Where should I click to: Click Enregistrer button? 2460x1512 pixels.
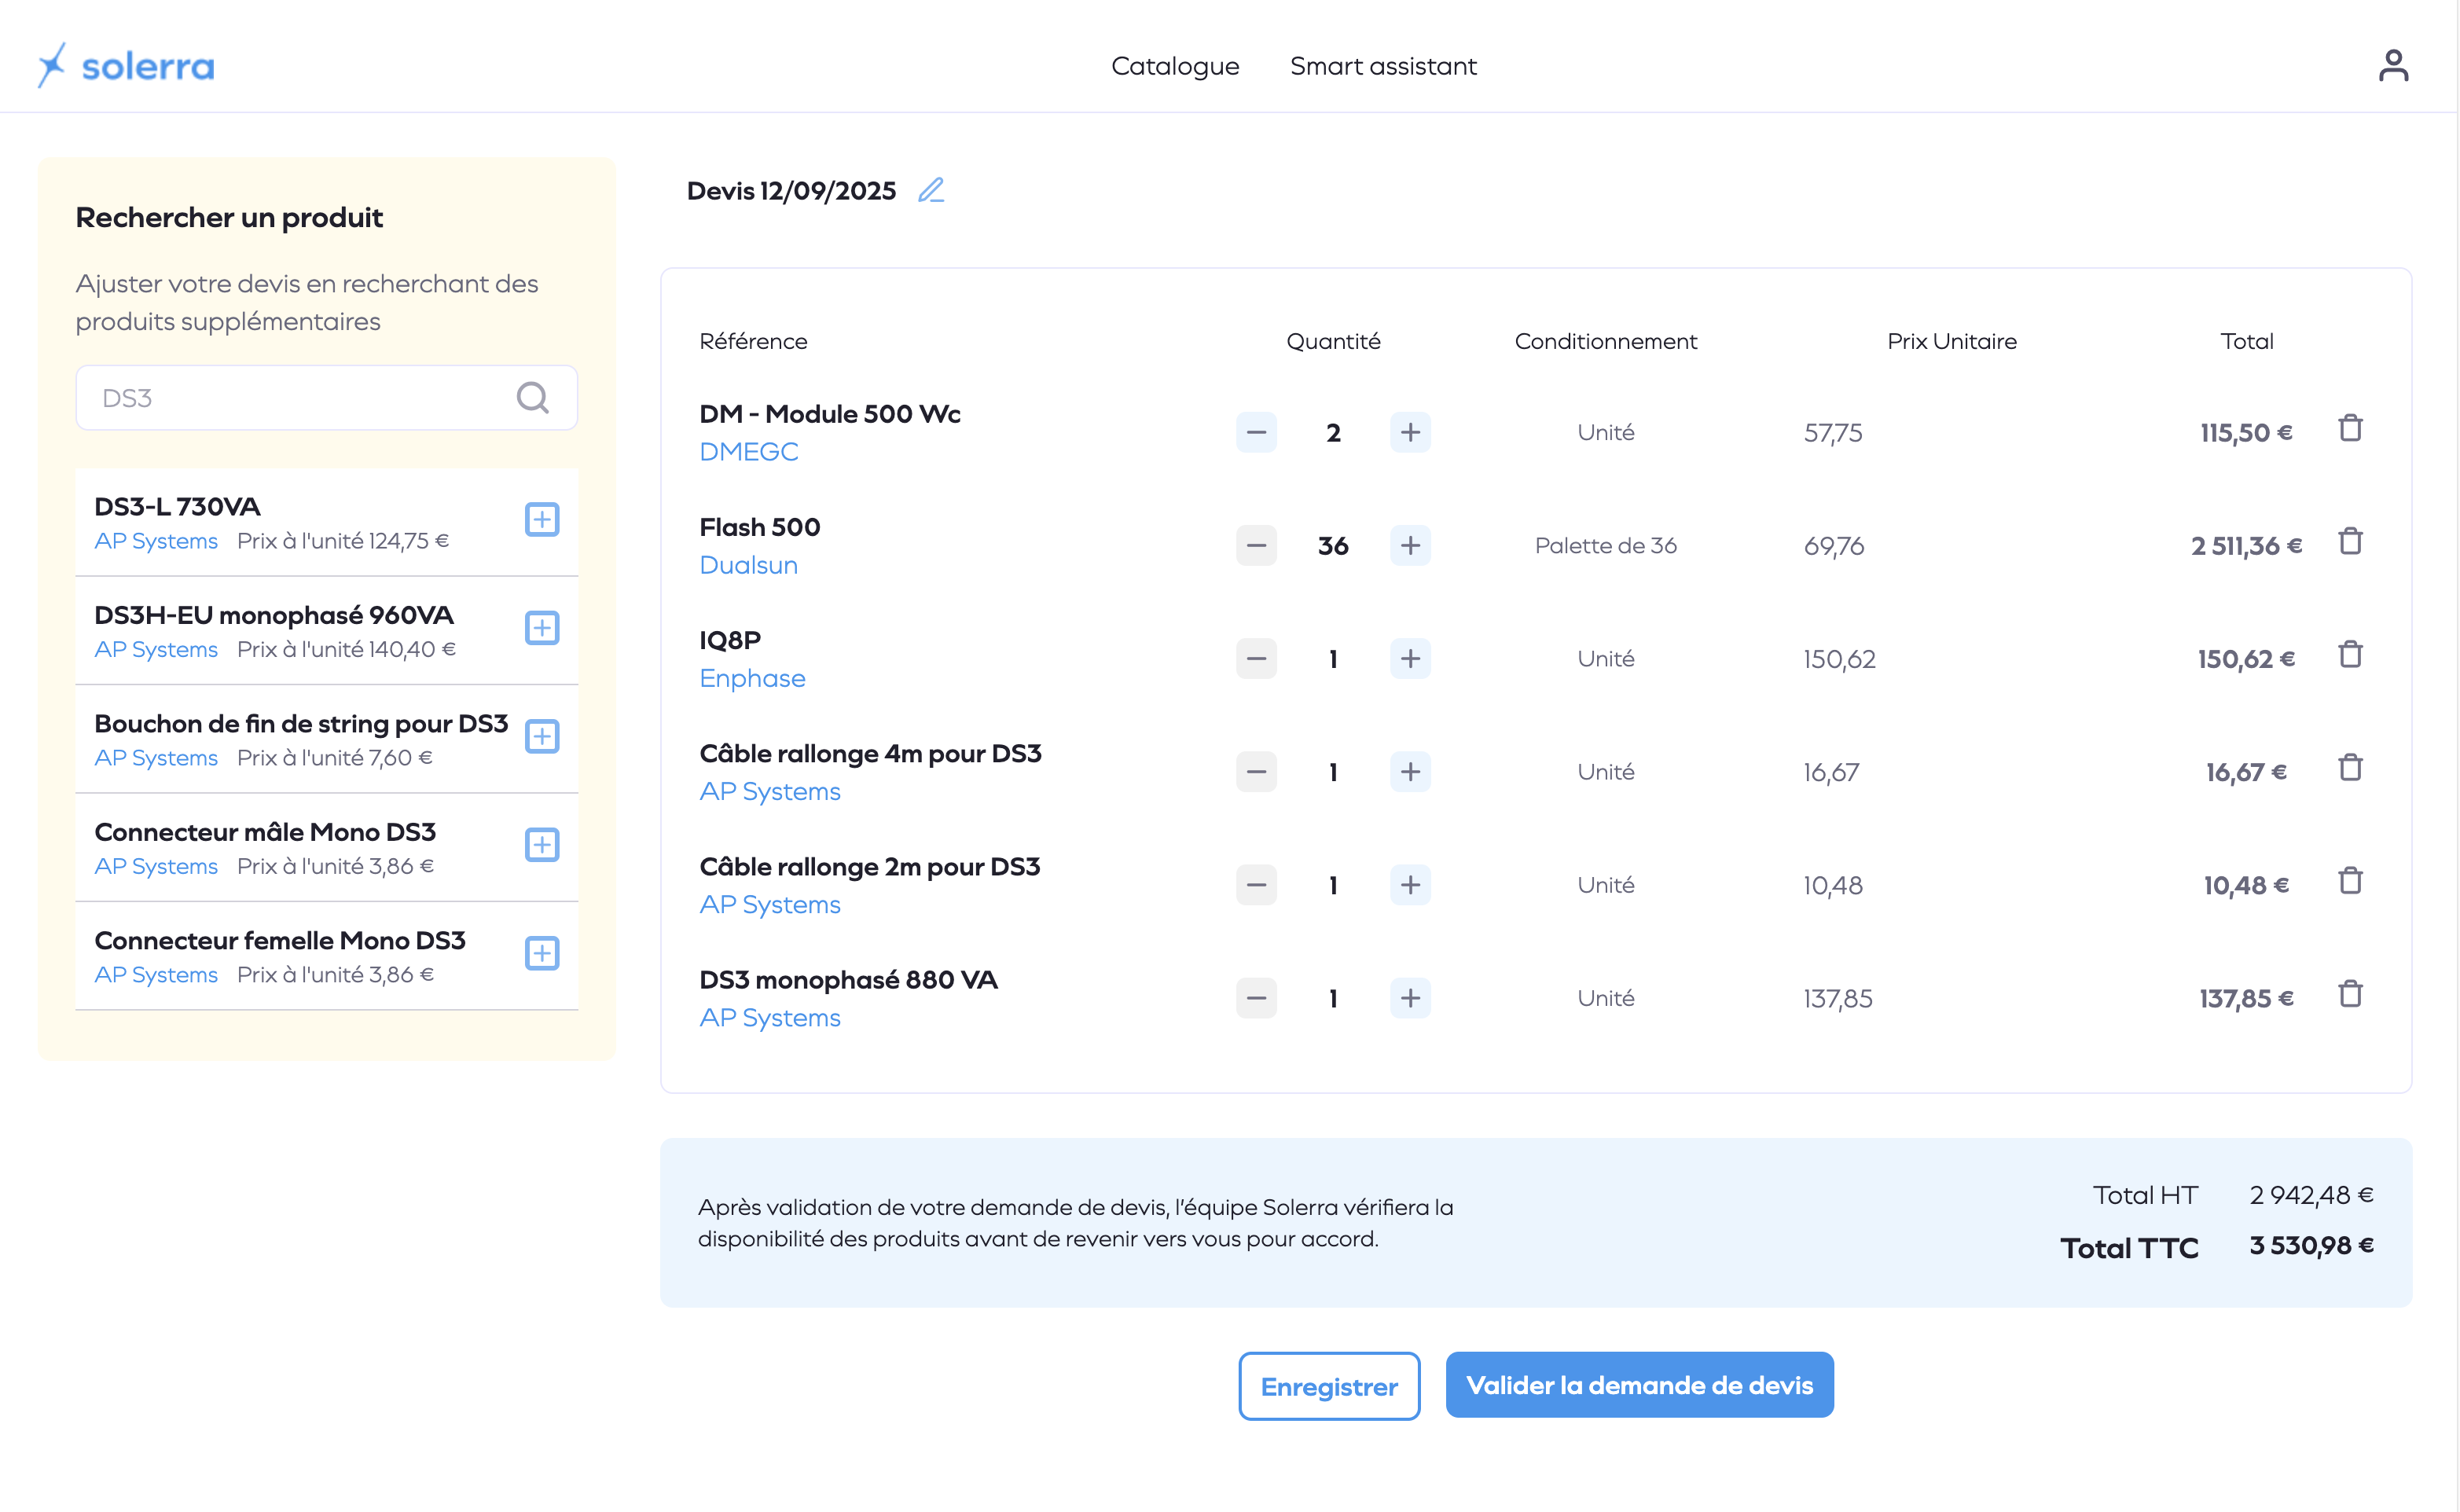[1328, 1386]
